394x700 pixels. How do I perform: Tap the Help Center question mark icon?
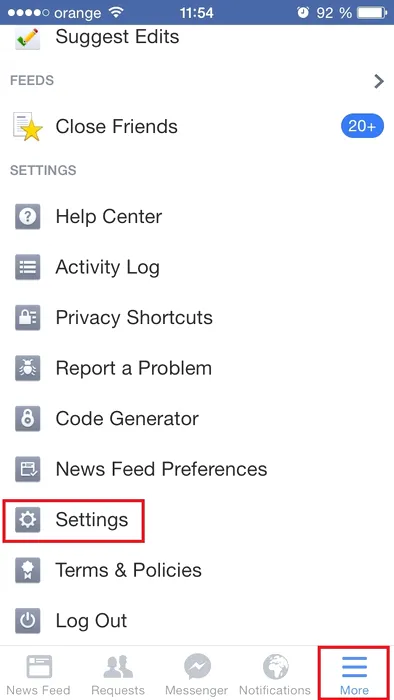coord(28,217)
